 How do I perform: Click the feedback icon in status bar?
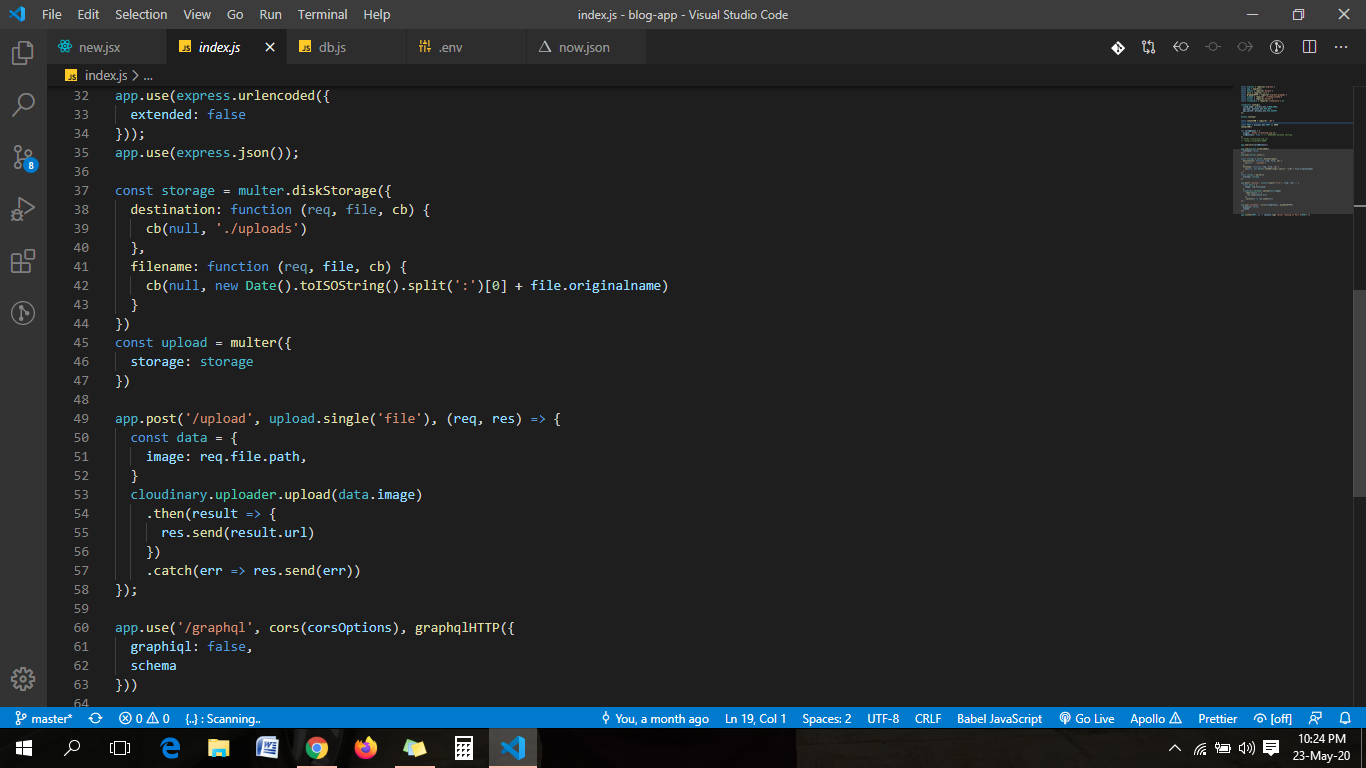1316,718
